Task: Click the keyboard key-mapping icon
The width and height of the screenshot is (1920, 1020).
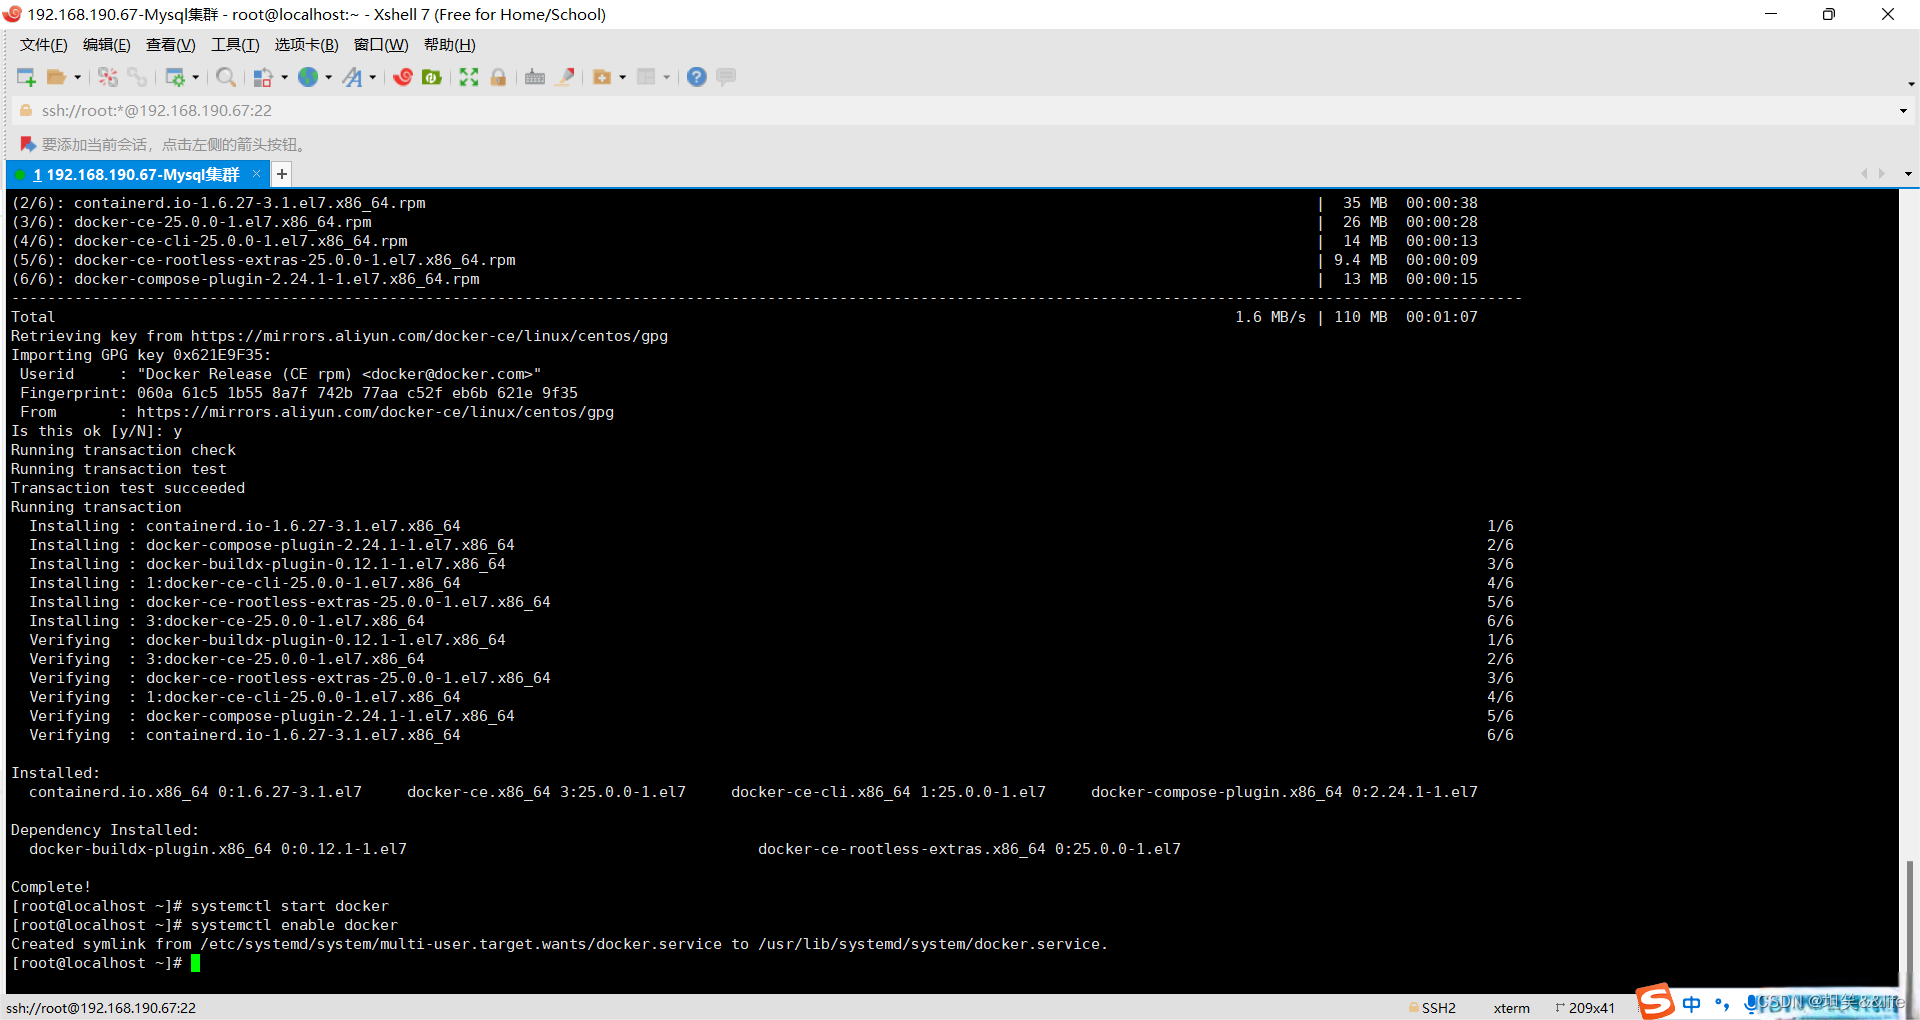Action: pyautogui.click(x=535, y=77)
